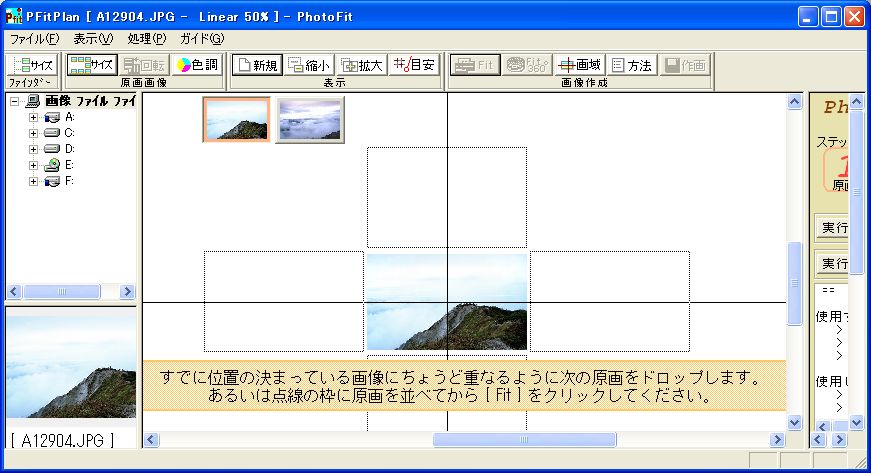Click the 拡大 zoom in button
The height and width of the screenshot is (473, 871).
tap(360, 65)
